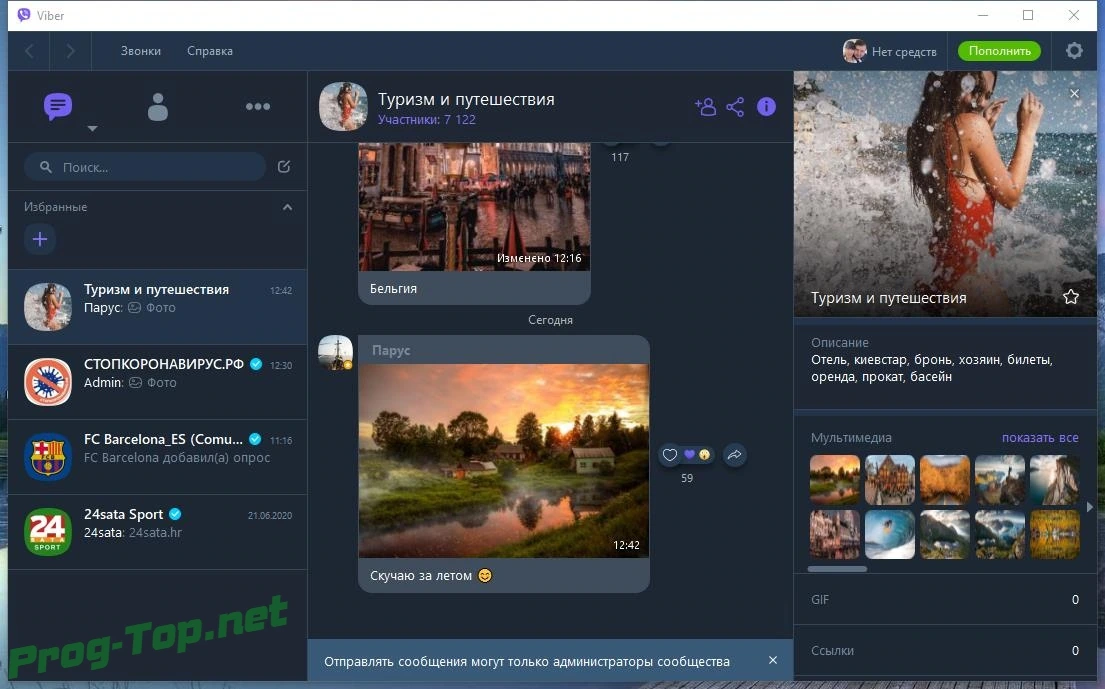Click показать все multimedia link
The height and width of the screenshot is (689, 1105).
coord(1040,437)
